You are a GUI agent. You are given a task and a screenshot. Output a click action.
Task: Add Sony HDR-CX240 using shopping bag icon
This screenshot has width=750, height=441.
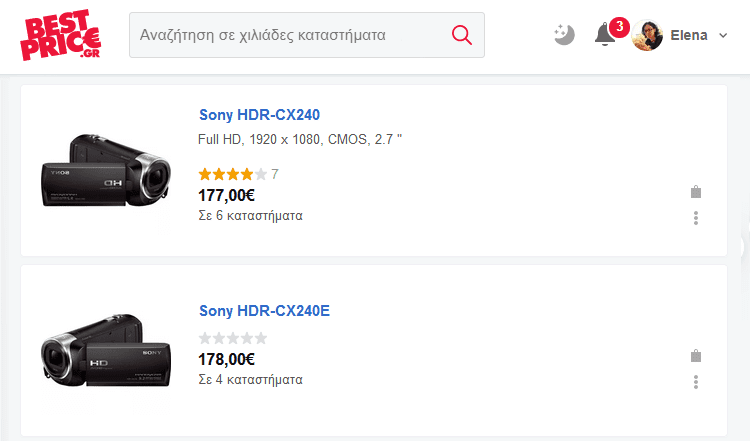point(696,192)
